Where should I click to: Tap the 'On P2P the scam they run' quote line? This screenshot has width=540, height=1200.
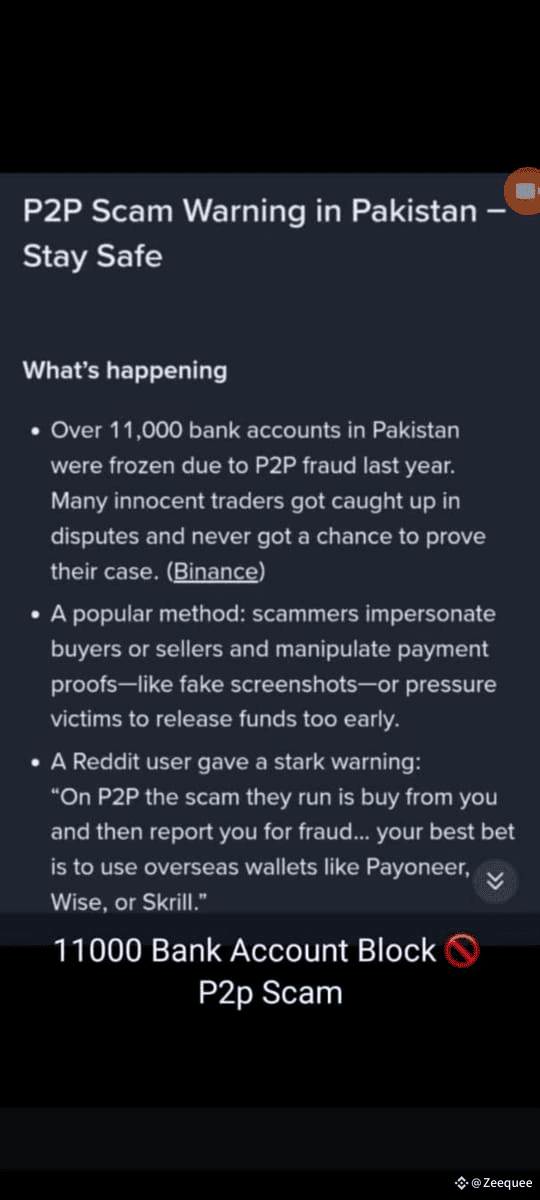(274, 798)
